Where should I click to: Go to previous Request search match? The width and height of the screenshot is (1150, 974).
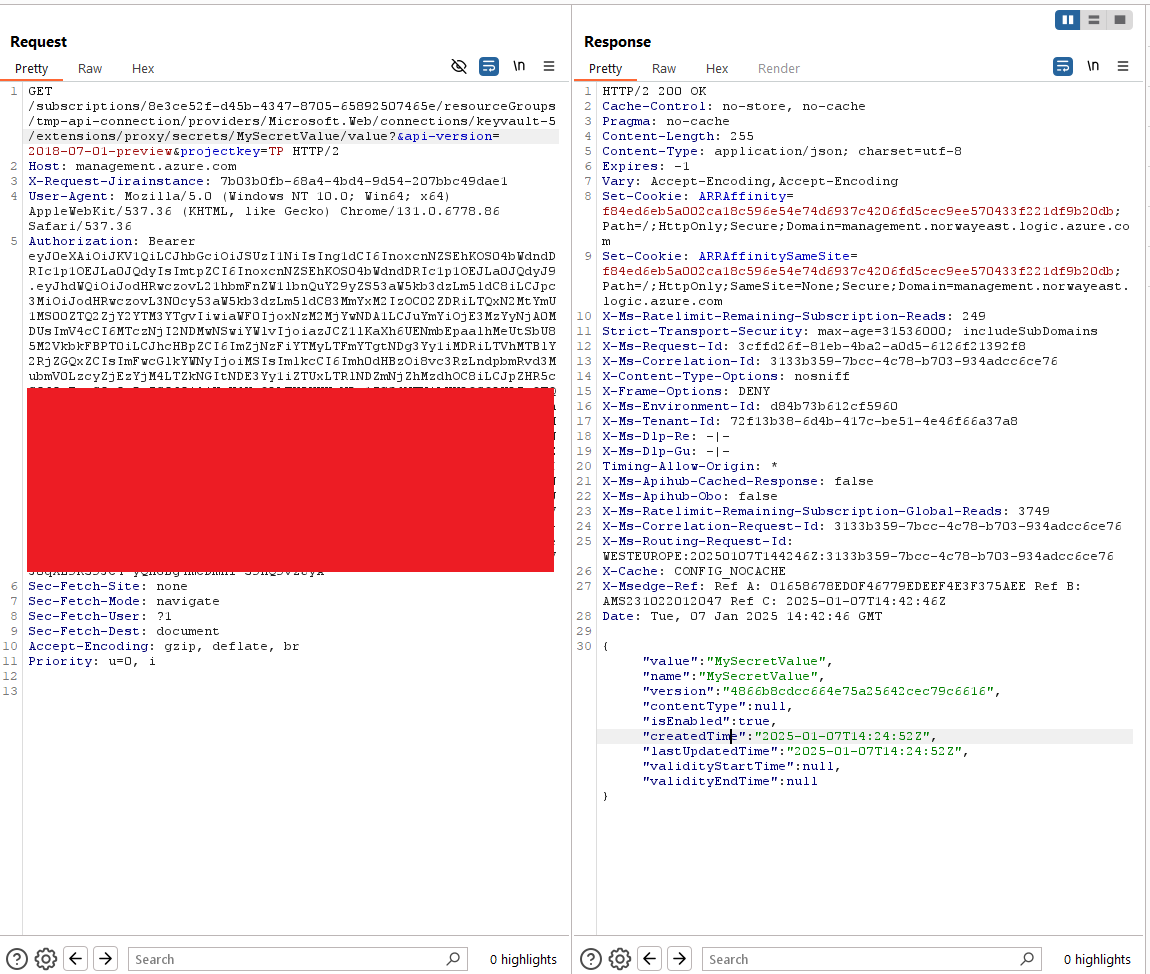77,959
